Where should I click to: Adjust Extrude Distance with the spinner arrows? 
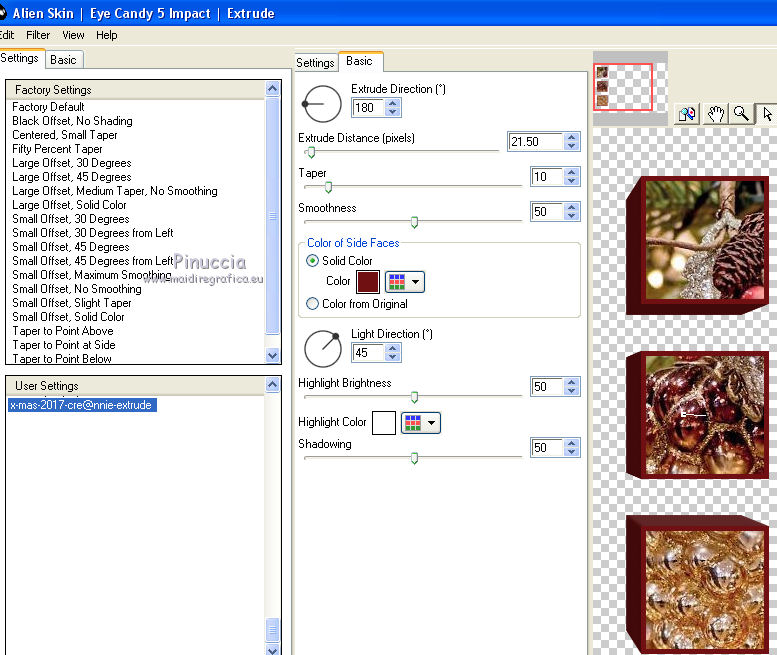click(x=572, y=142)
